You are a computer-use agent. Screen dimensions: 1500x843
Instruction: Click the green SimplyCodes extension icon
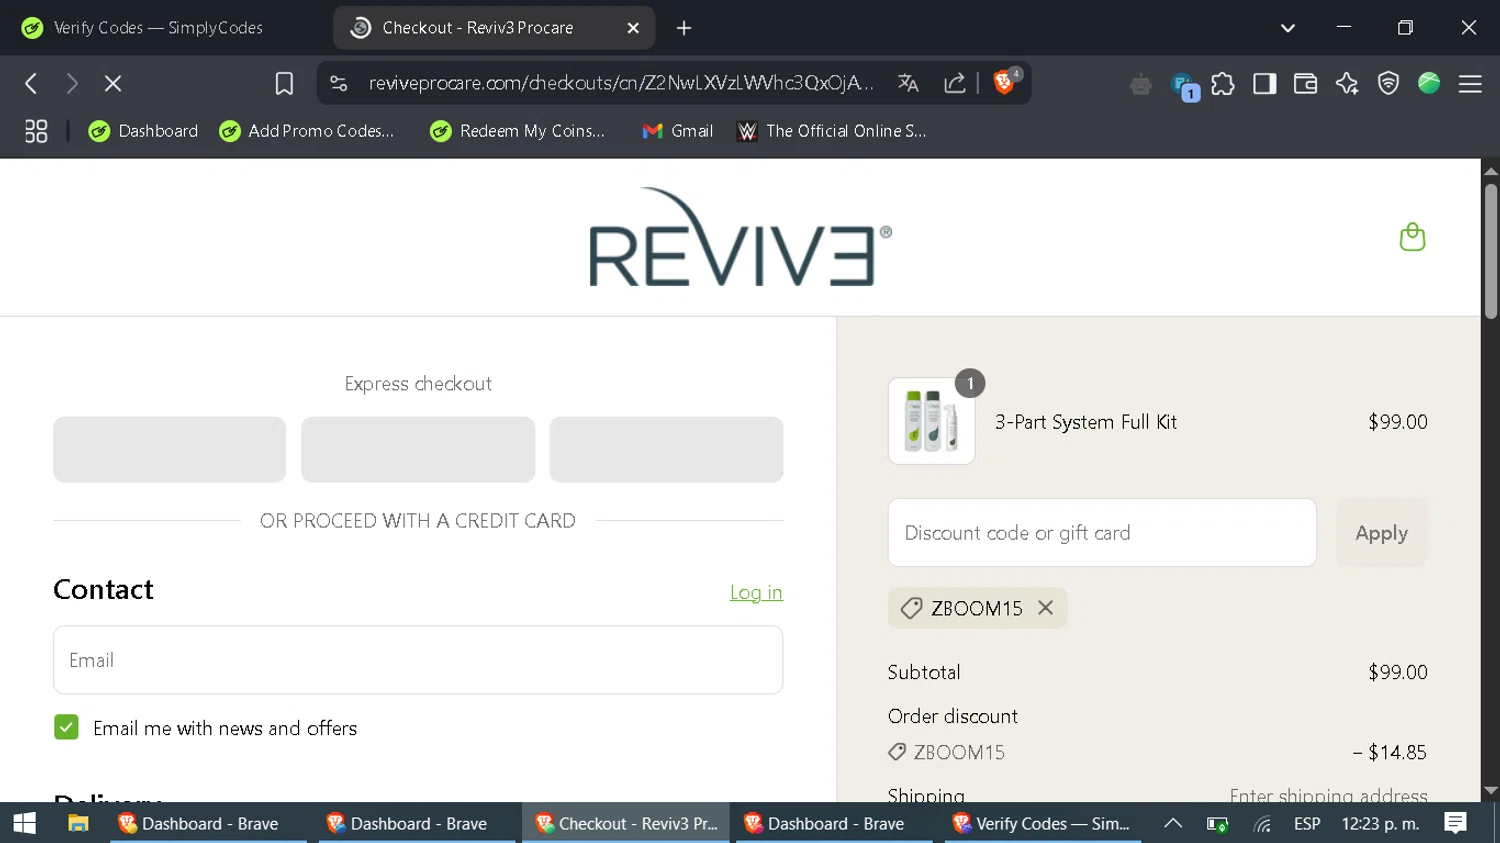pyautogui.click(x=1429, y=83)
